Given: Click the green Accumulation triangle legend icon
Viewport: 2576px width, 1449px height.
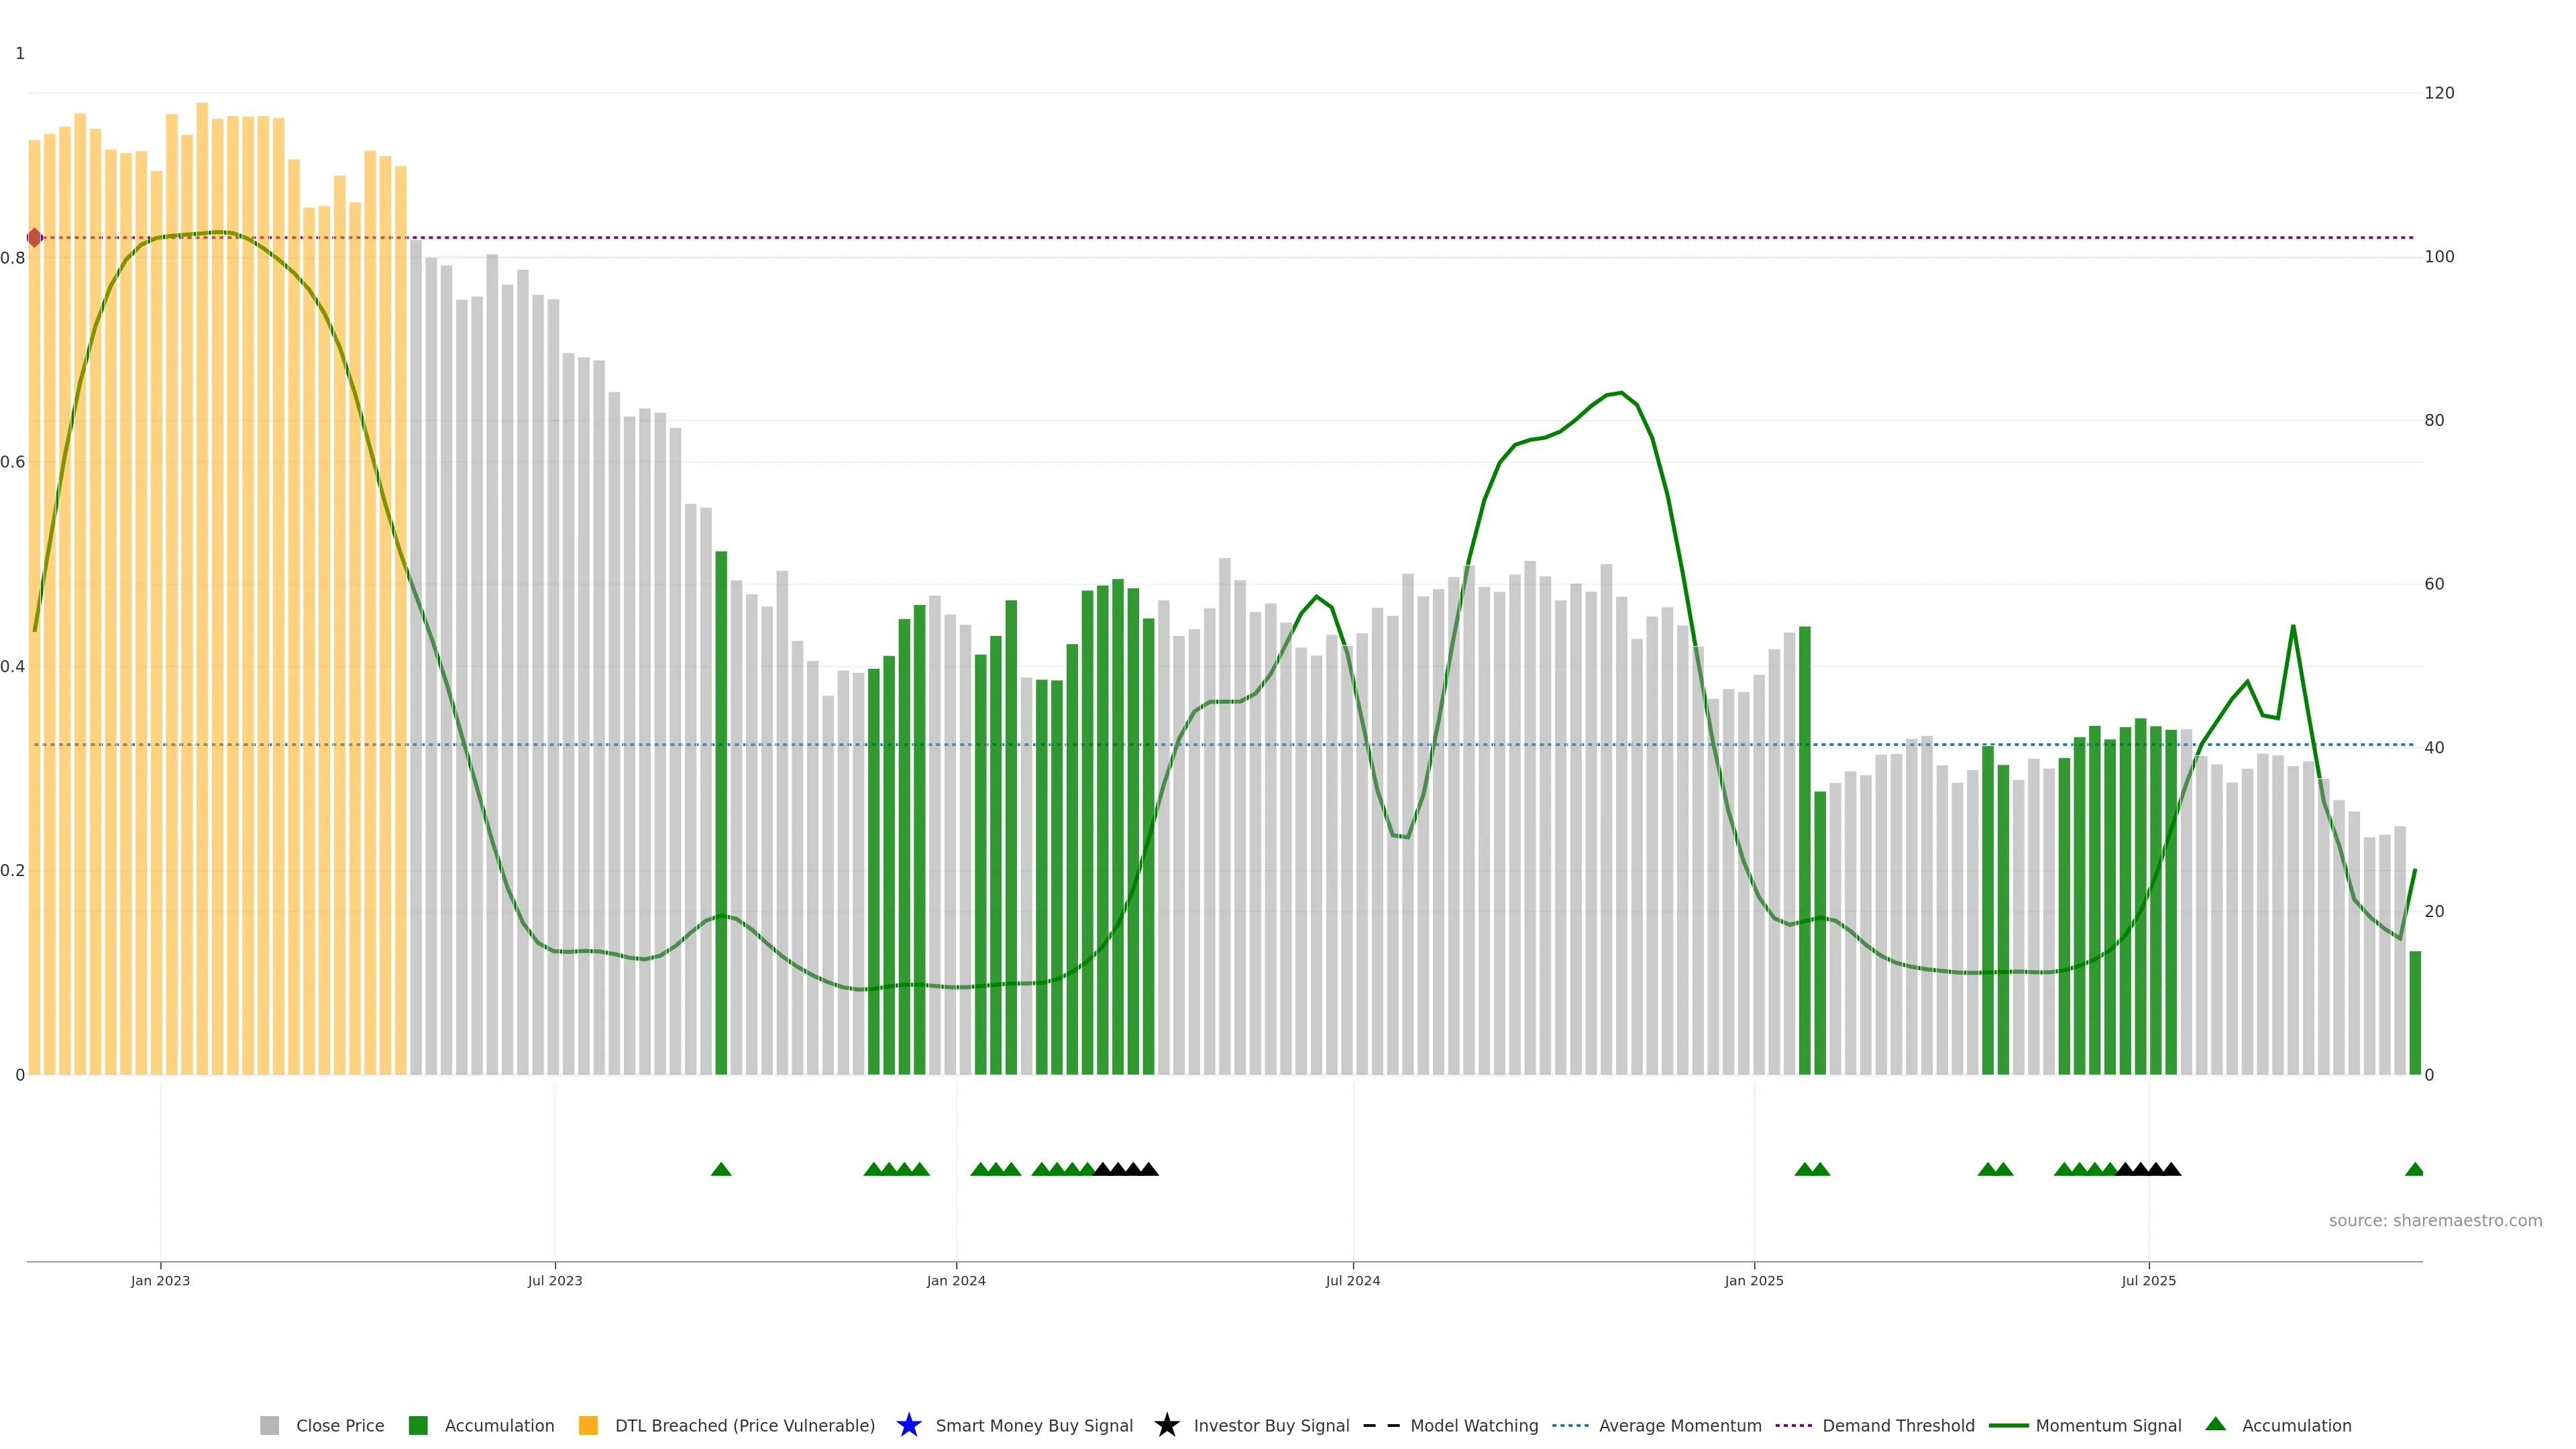Looking at the screenshot, I should [x=2215, y=1424].
